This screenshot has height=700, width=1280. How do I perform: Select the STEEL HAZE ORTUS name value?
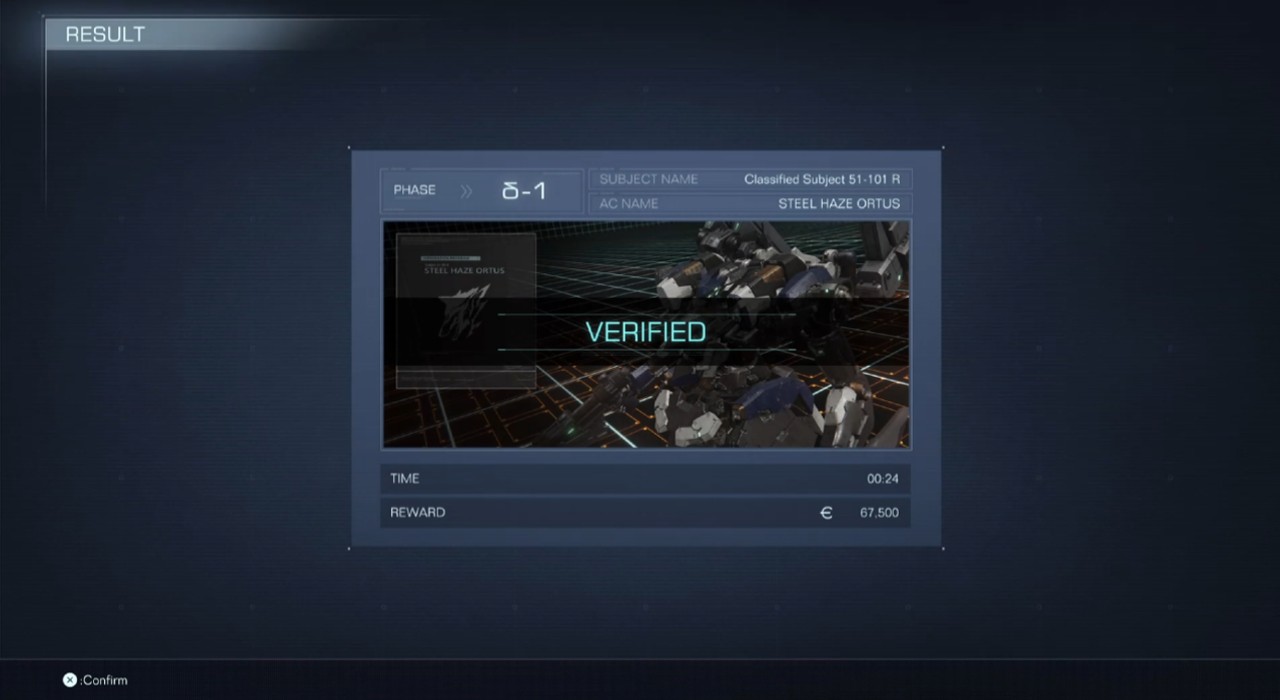point(838,203)
